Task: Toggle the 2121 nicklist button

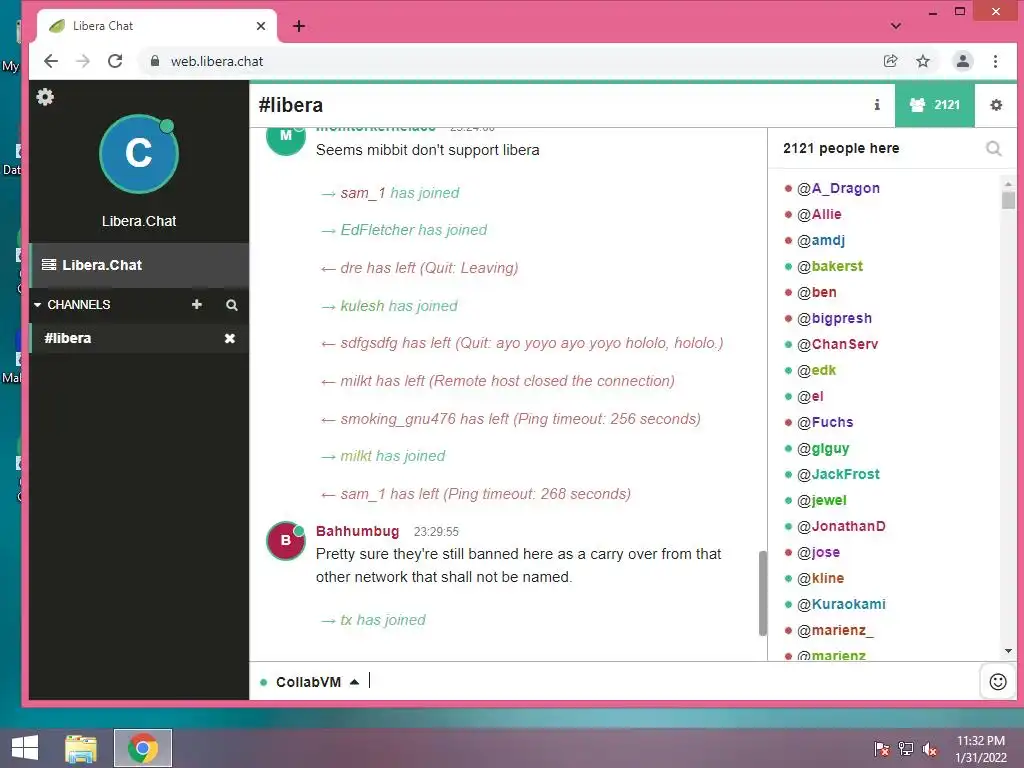Action: [935, 104]
